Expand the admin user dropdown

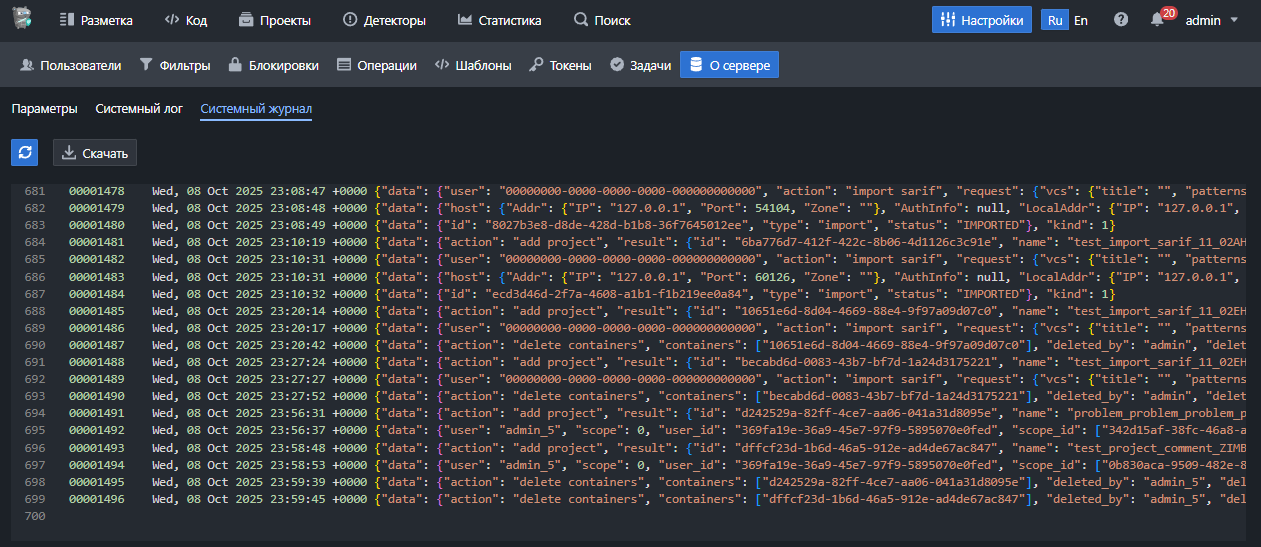pos(1211,20)
